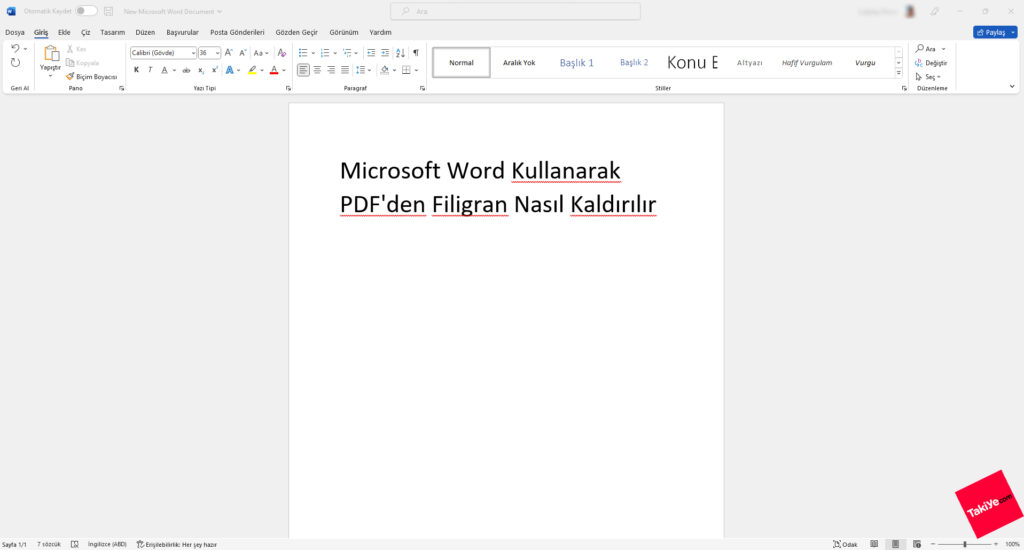Viewport: 1024px width, 550px height.
Task: Increase the font size
Action: tap(229, 53)
